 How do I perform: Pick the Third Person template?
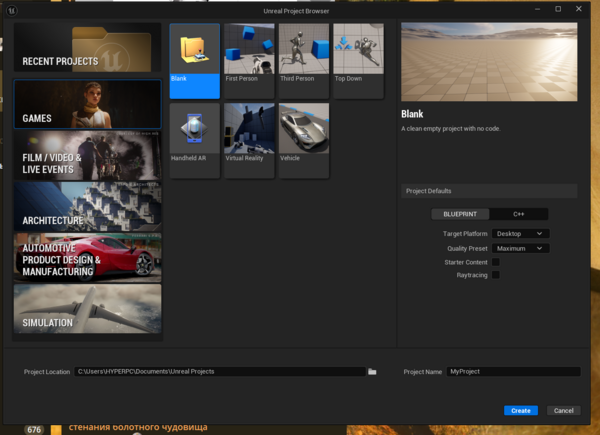[304, 60]
